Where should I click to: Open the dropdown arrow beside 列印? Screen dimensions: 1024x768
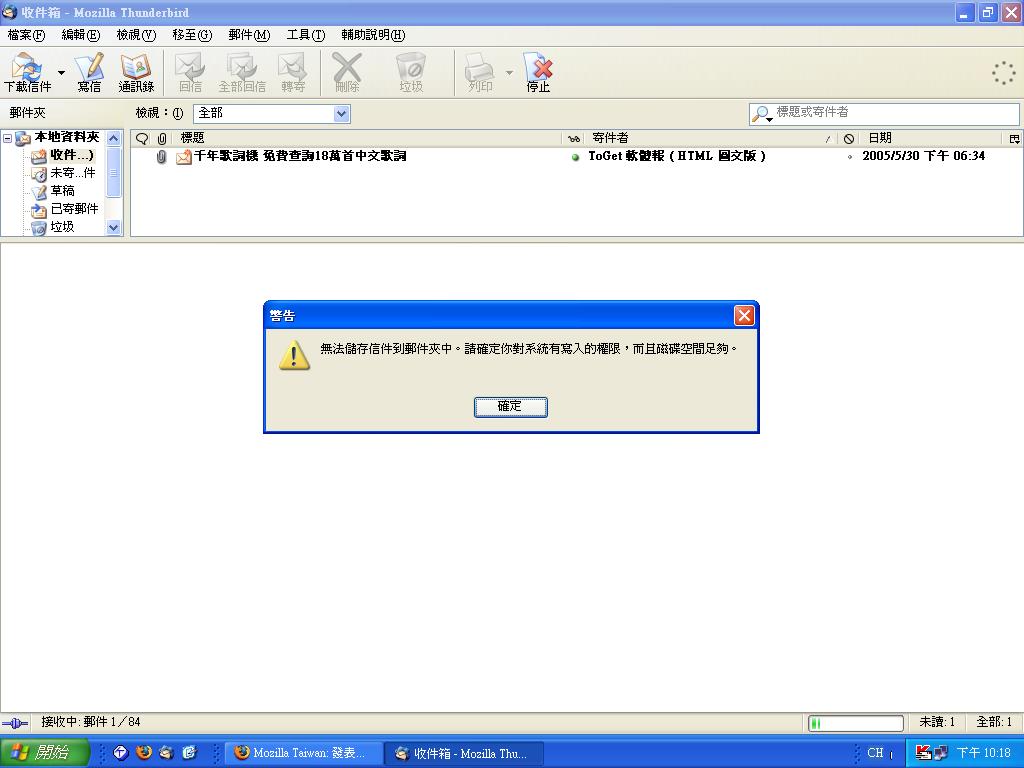tap(509, 72)
